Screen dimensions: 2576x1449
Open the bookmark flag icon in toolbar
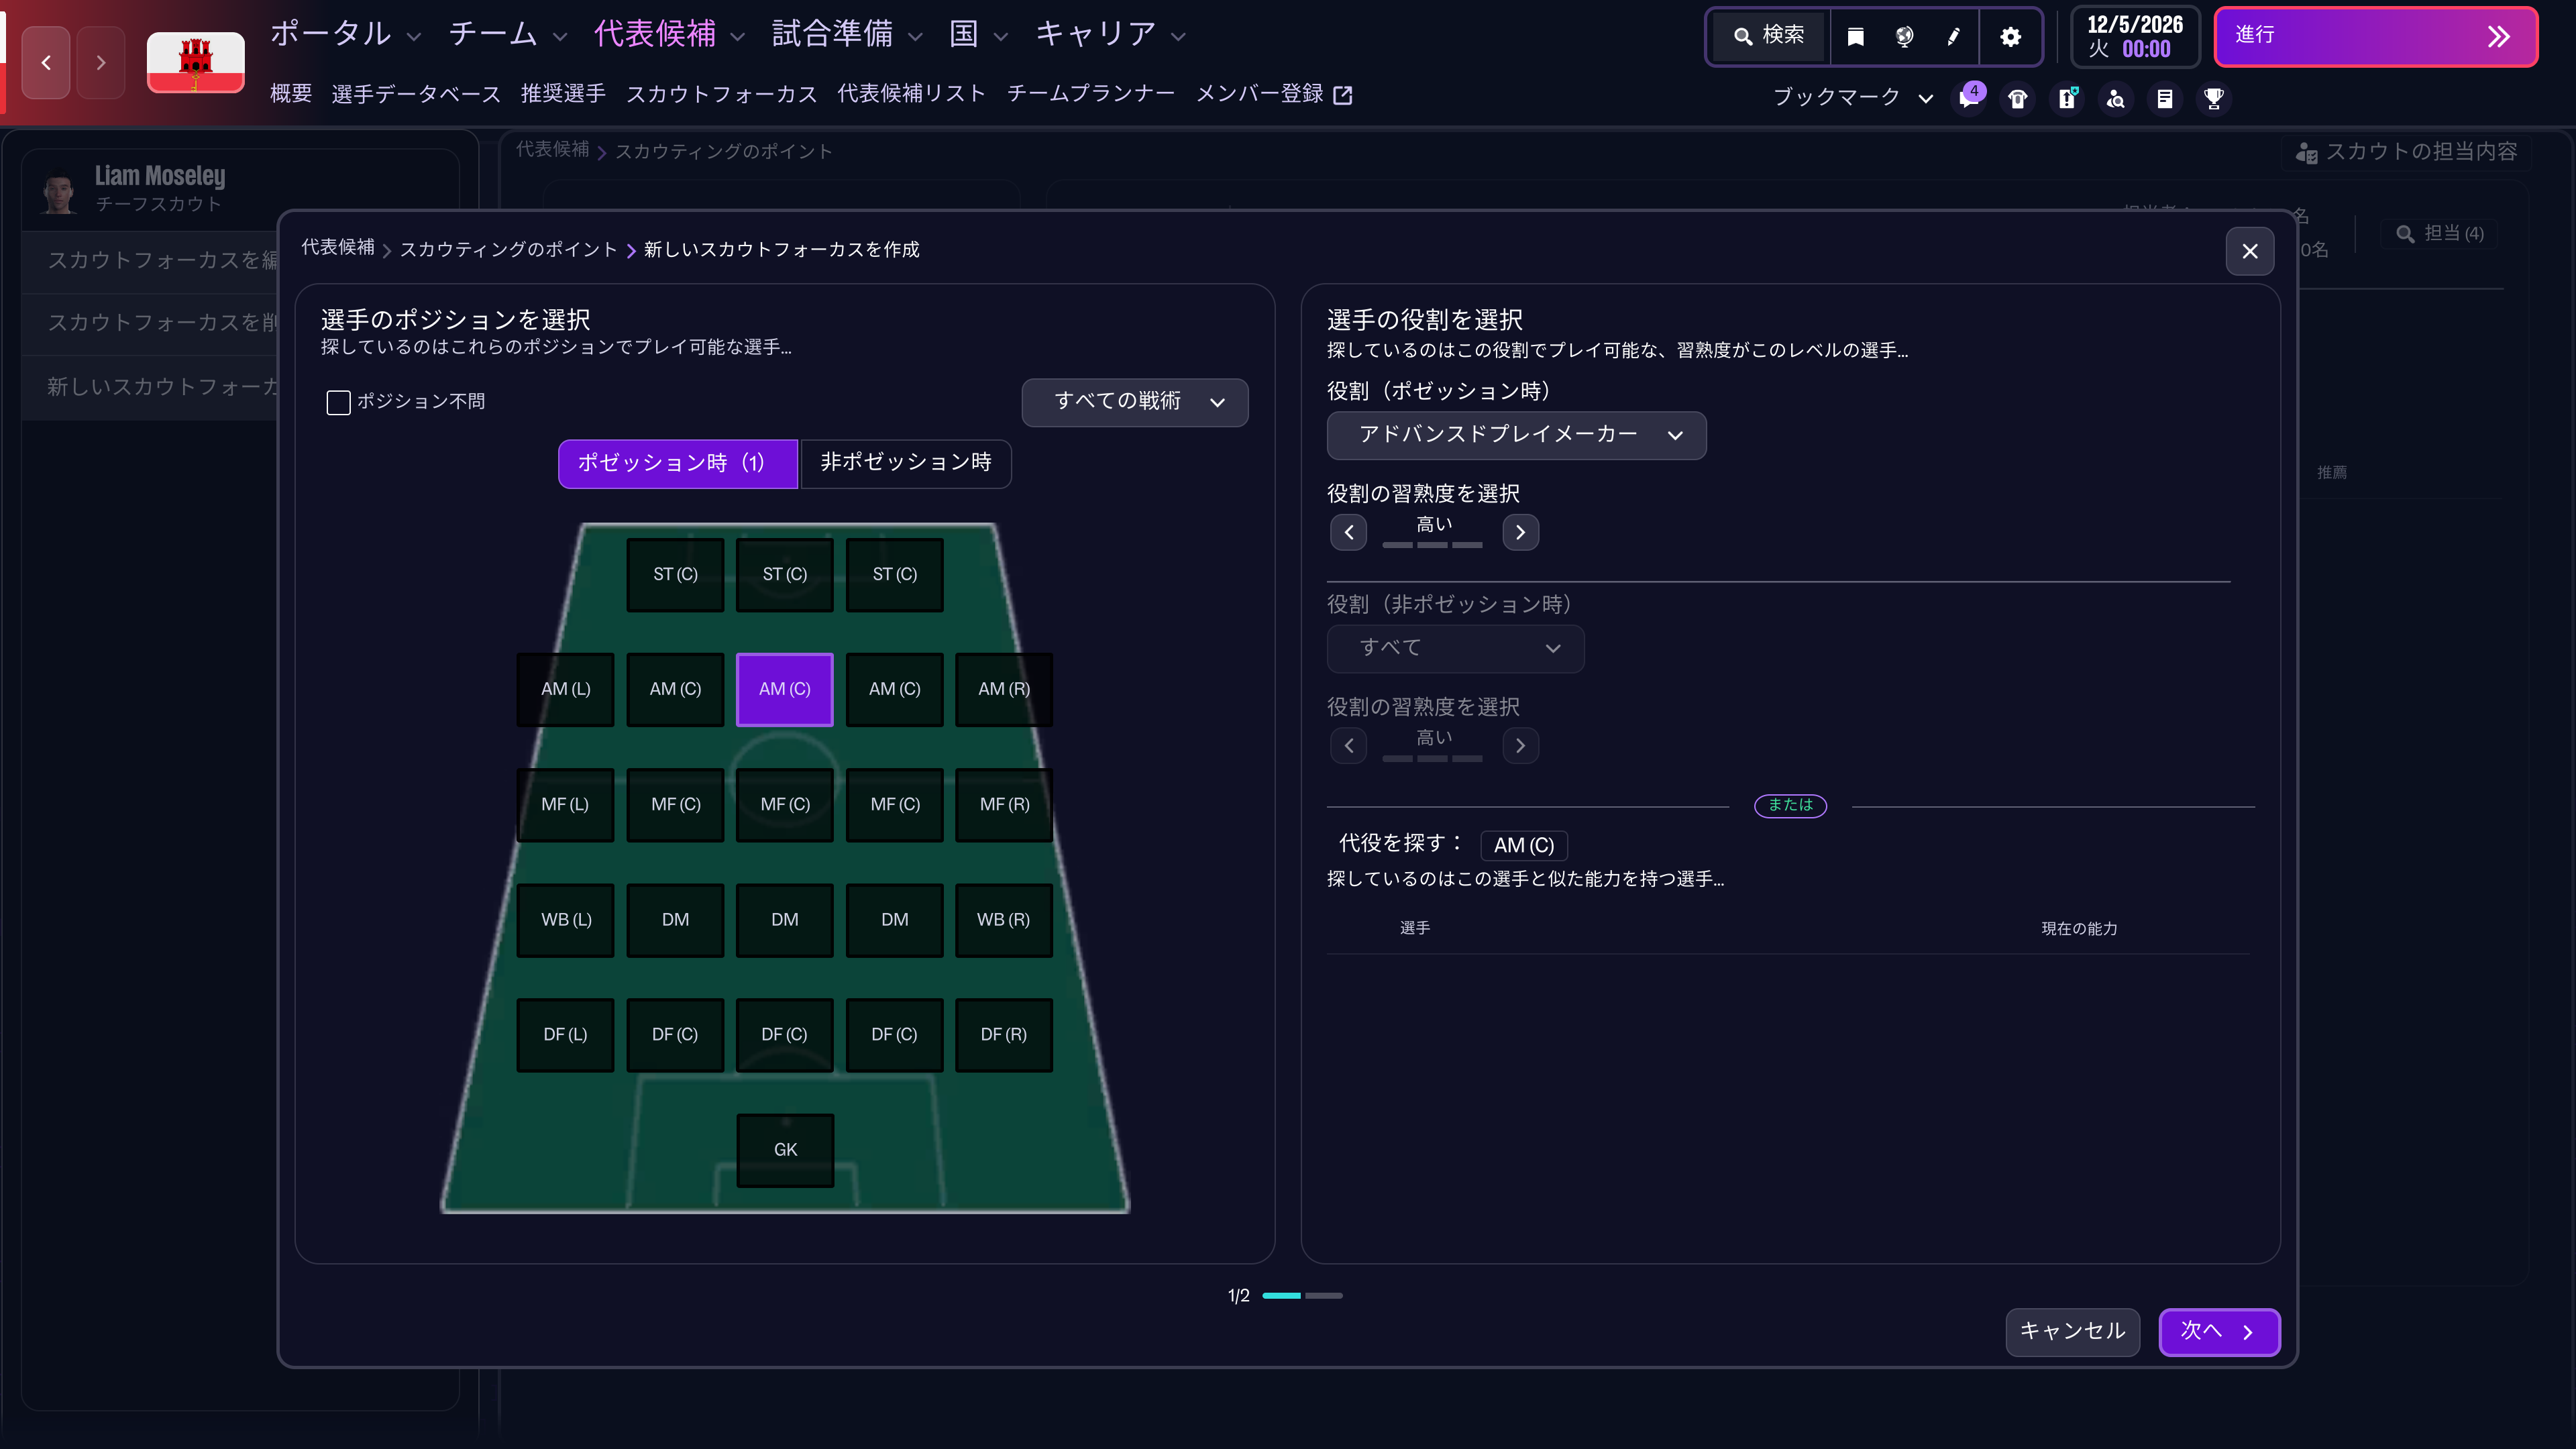[1855, 37]
